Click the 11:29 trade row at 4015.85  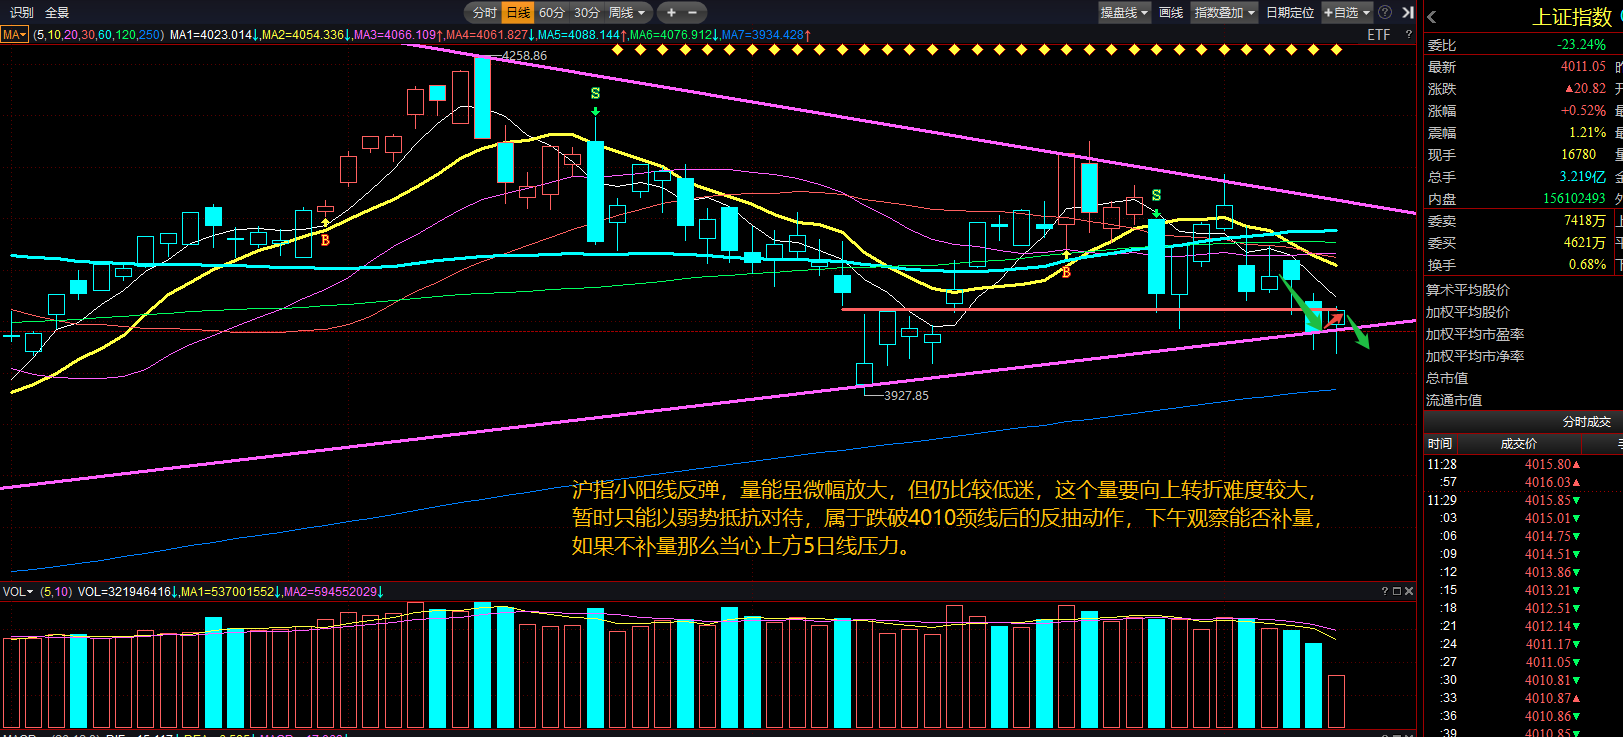tap(1522, 501)
